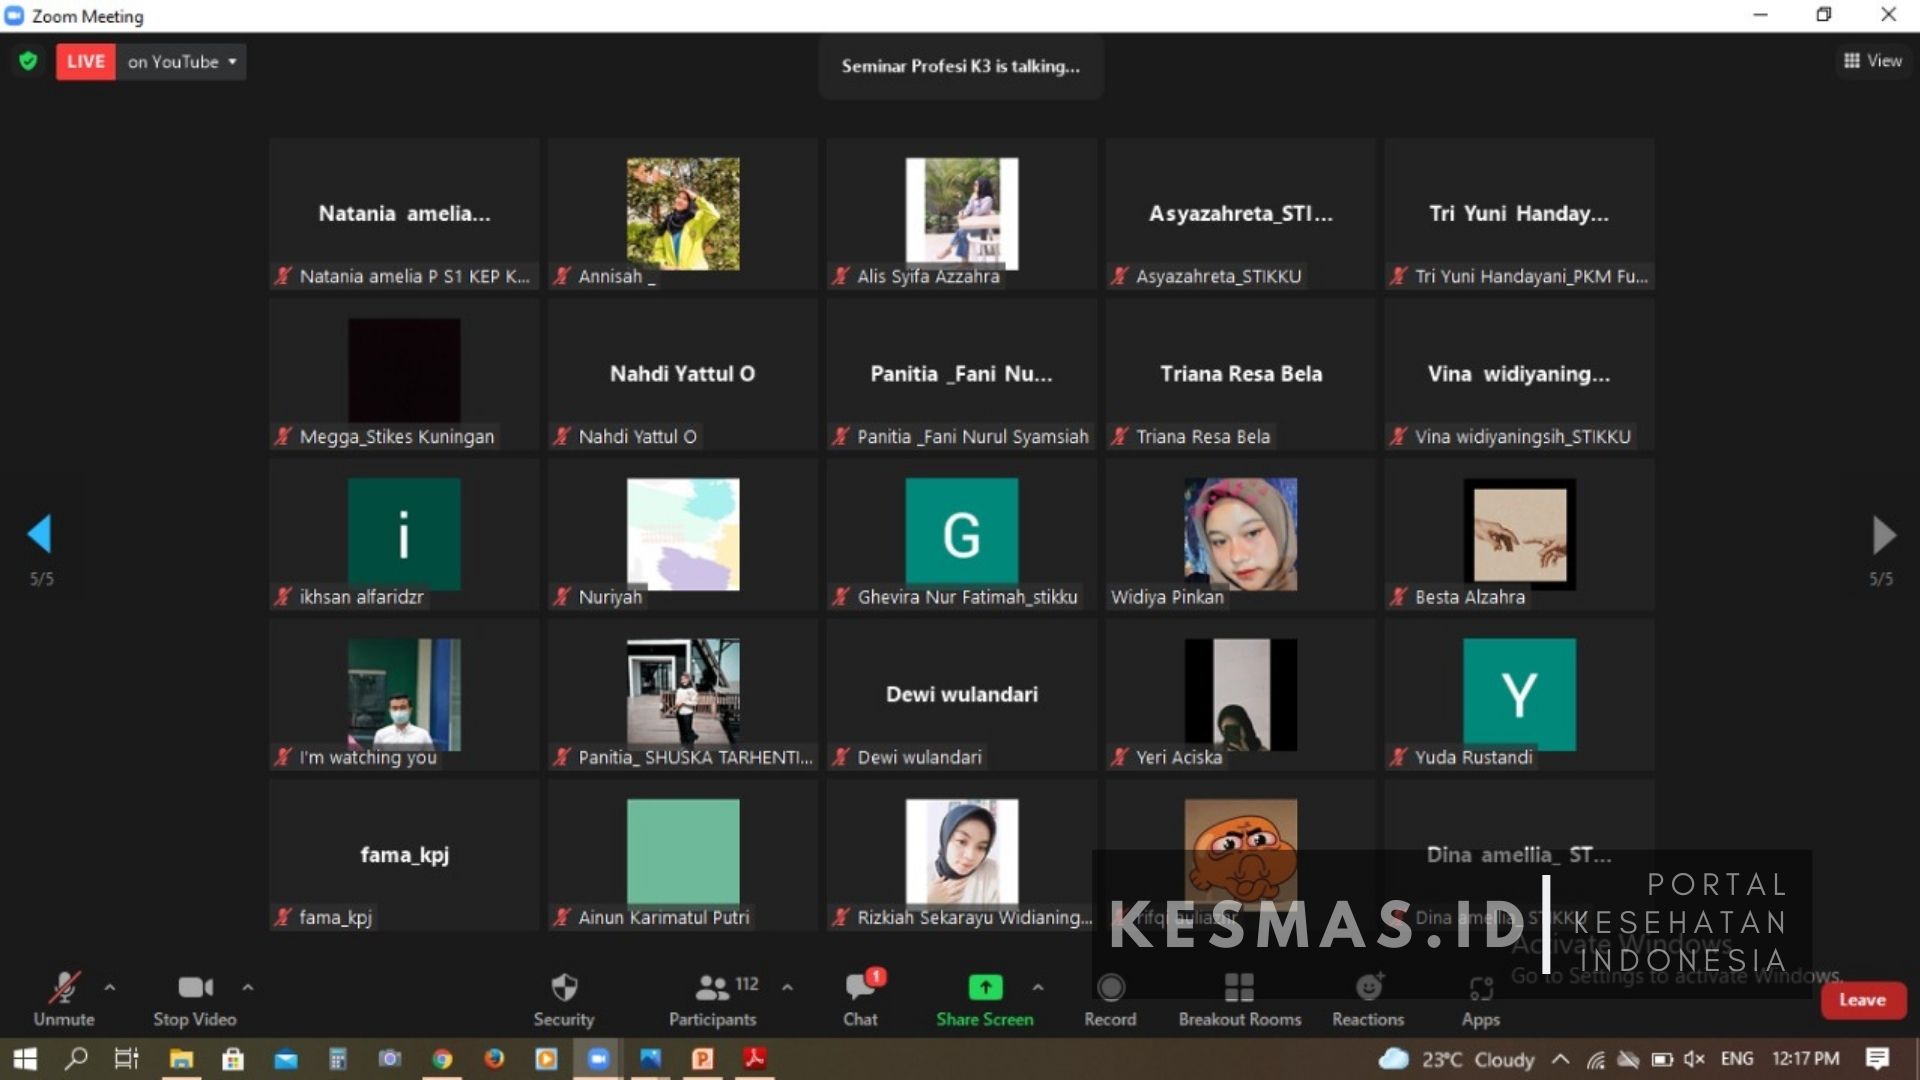Open Chrome from the Windows taskbar
Image resolution: width=1920 pixels, height=1080 pixels.
[442, 1059]
